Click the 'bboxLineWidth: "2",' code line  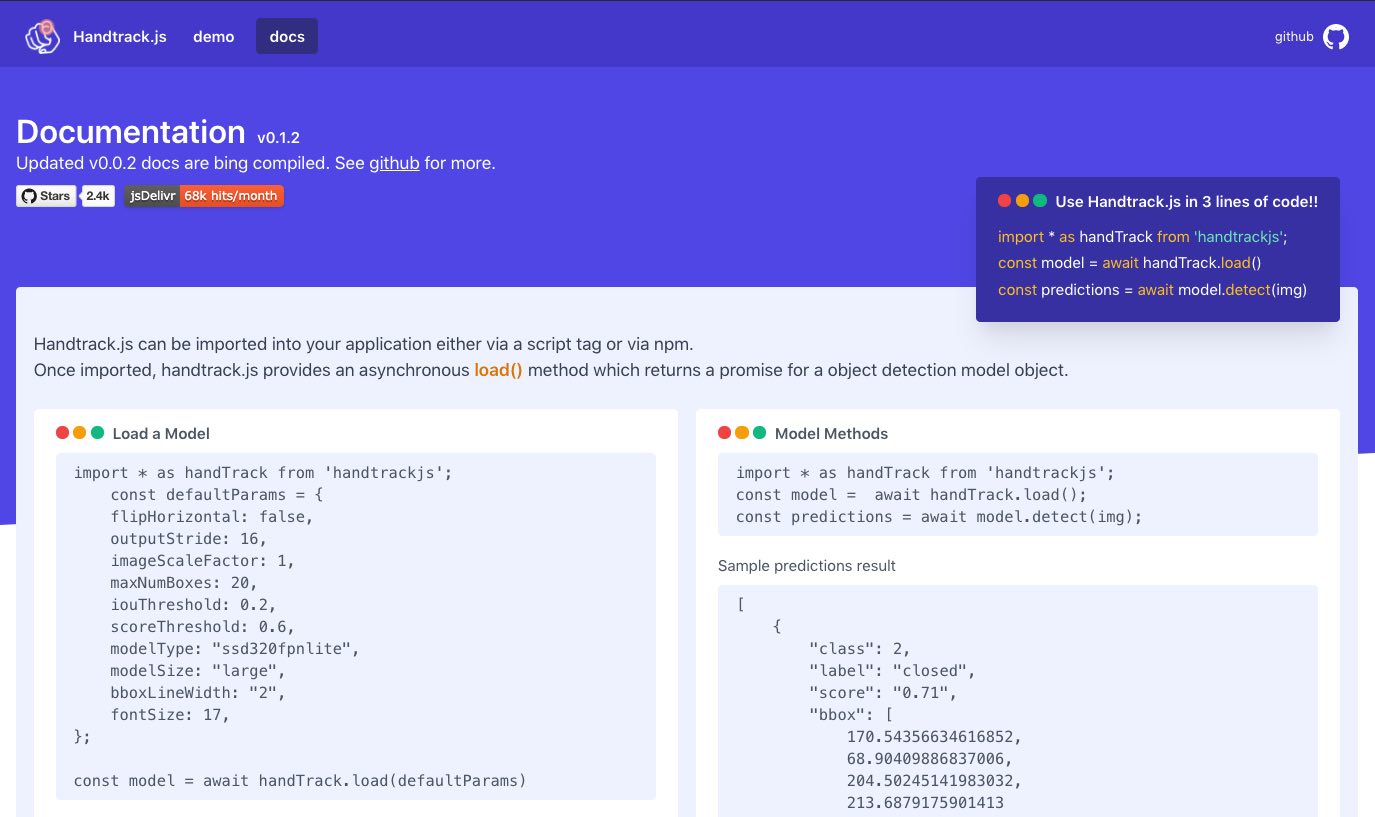coord(198,693)
